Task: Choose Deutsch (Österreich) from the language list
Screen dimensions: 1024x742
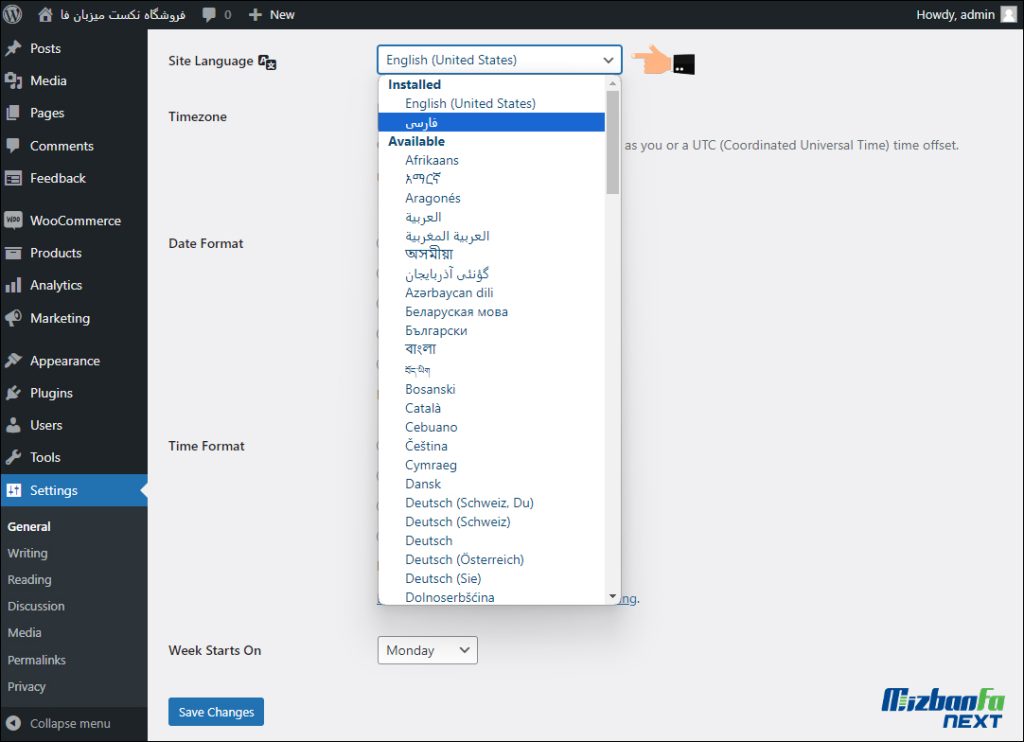Action: [x=464, y=560]
